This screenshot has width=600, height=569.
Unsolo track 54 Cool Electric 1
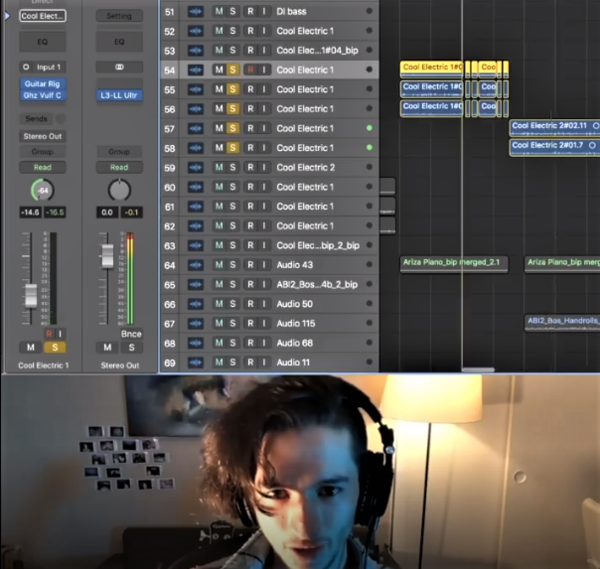(233, 70)
